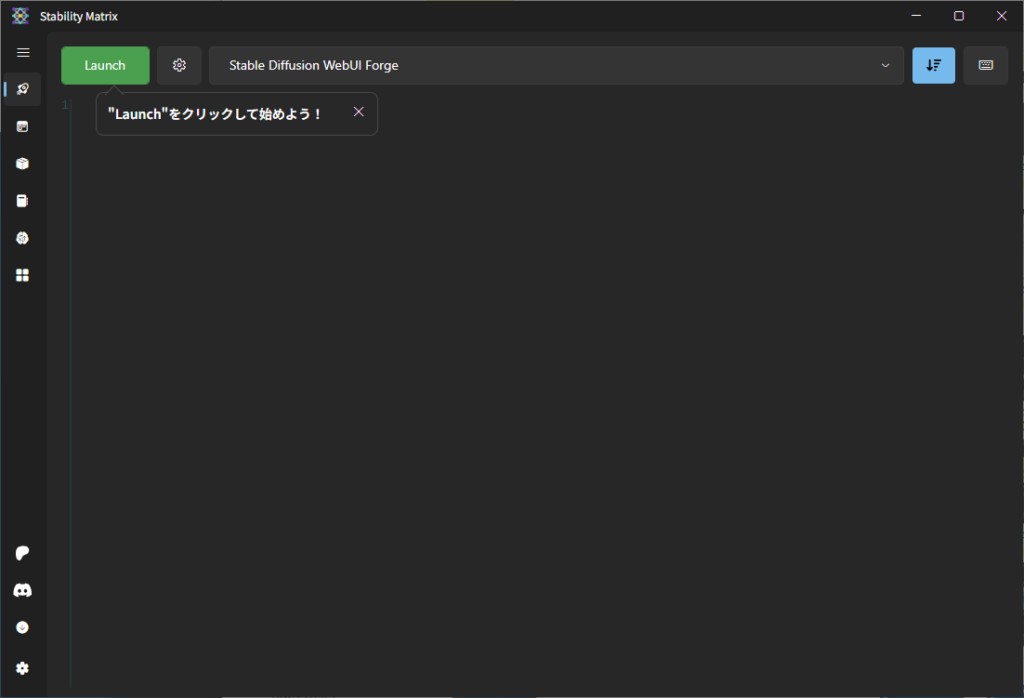Open launch options gear icon
The image size is (1024, 698).
click(179, 65)
